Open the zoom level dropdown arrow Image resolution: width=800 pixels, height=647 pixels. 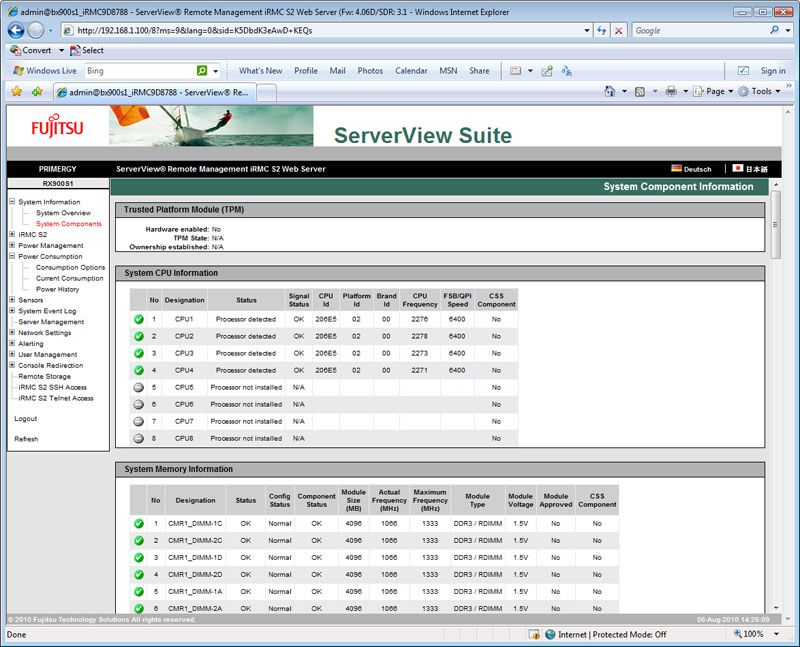point(777,634)
